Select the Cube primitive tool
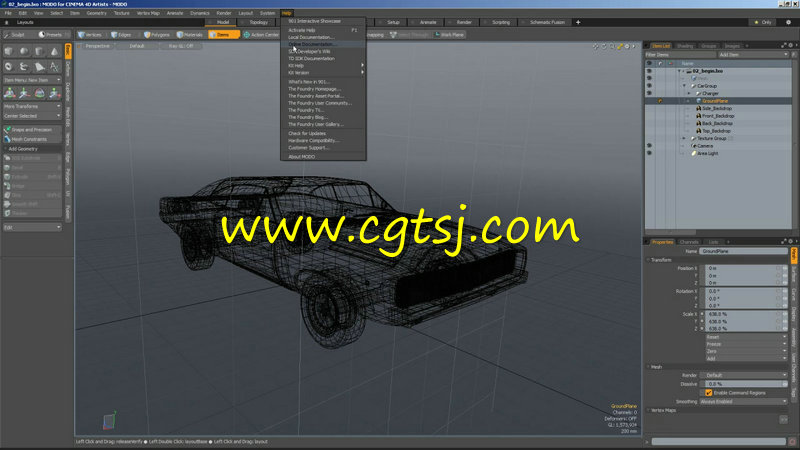The height and width of the screenshot is (450, 800). pyautogui.click(x=9, y=51)
